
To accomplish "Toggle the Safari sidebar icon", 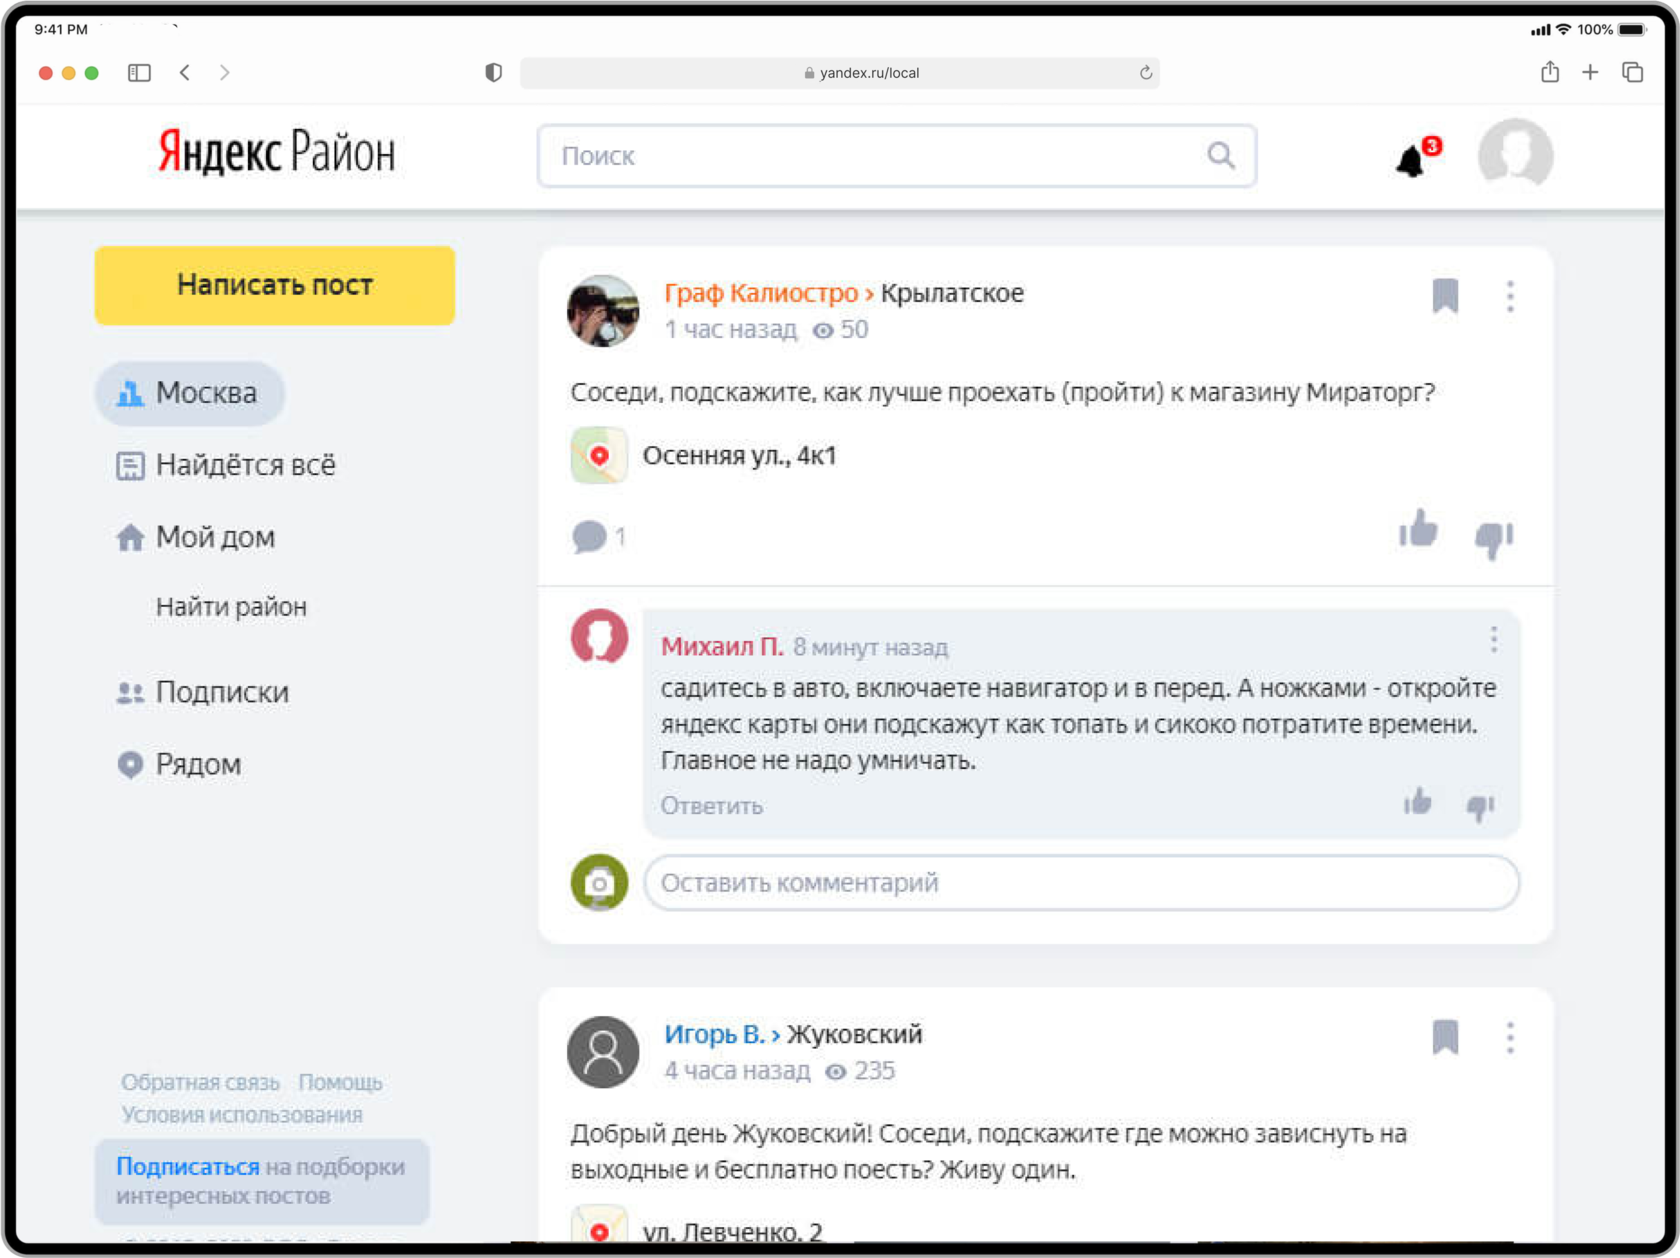I will pos(139,72).
